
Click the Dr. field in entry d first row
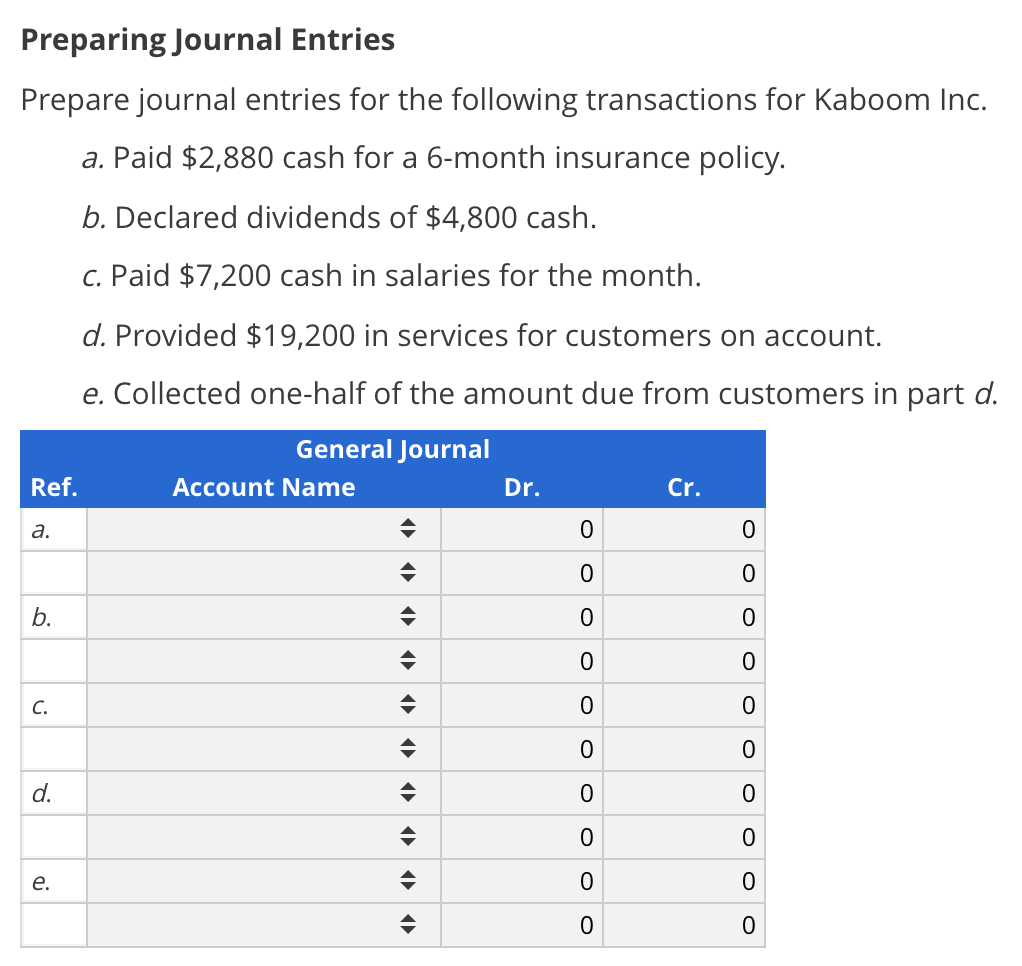521,793
